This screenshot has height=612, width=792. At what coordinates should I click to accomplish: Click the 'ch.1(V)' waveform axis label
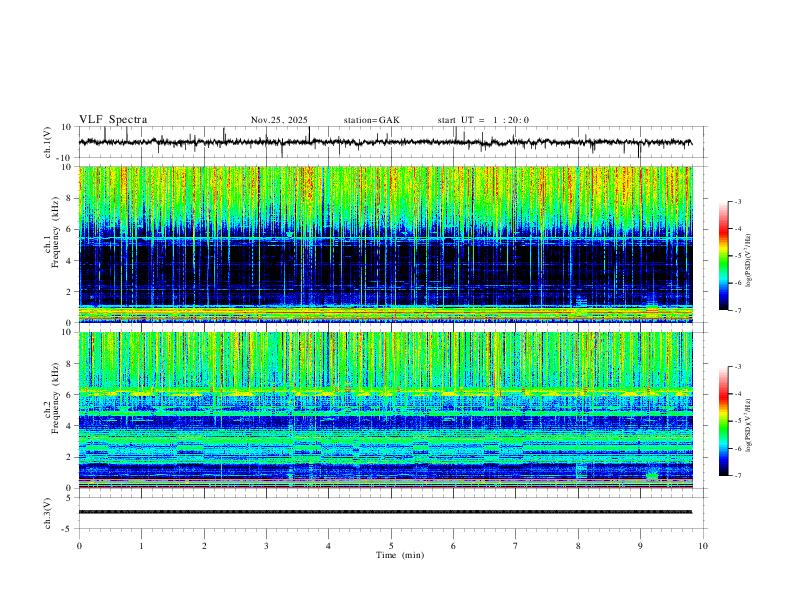[x=48, y=142]
